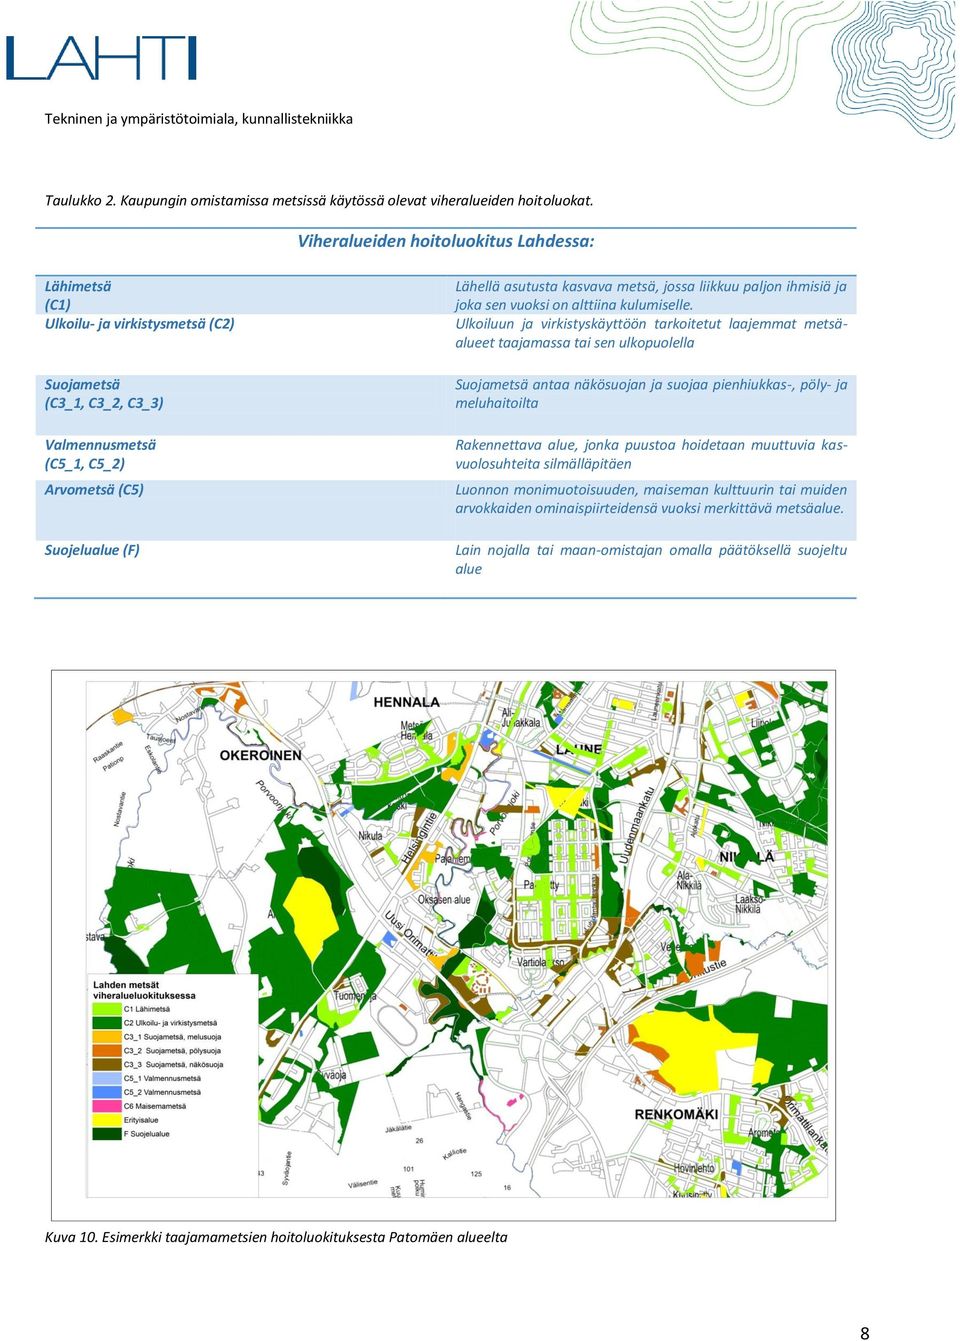Image resolution: width=960 pixels, height=1341 pixels.
Task: Select the '(C3_1, C3_2, C3_3)' class codes
Action: (x=104, y=403)
